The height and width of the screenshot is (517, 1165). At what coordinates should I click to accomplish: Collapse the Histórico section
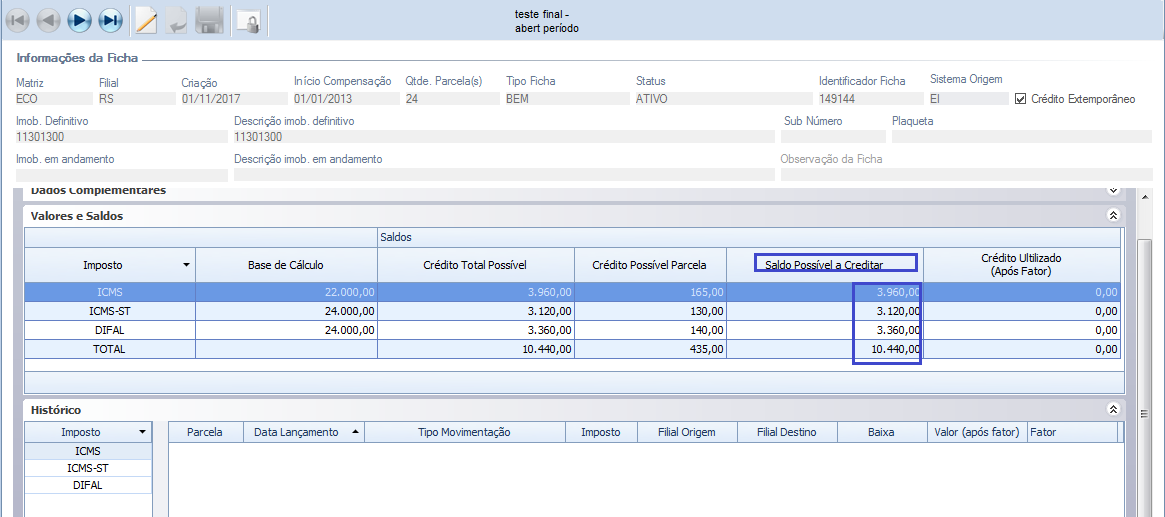(1112, 410)
